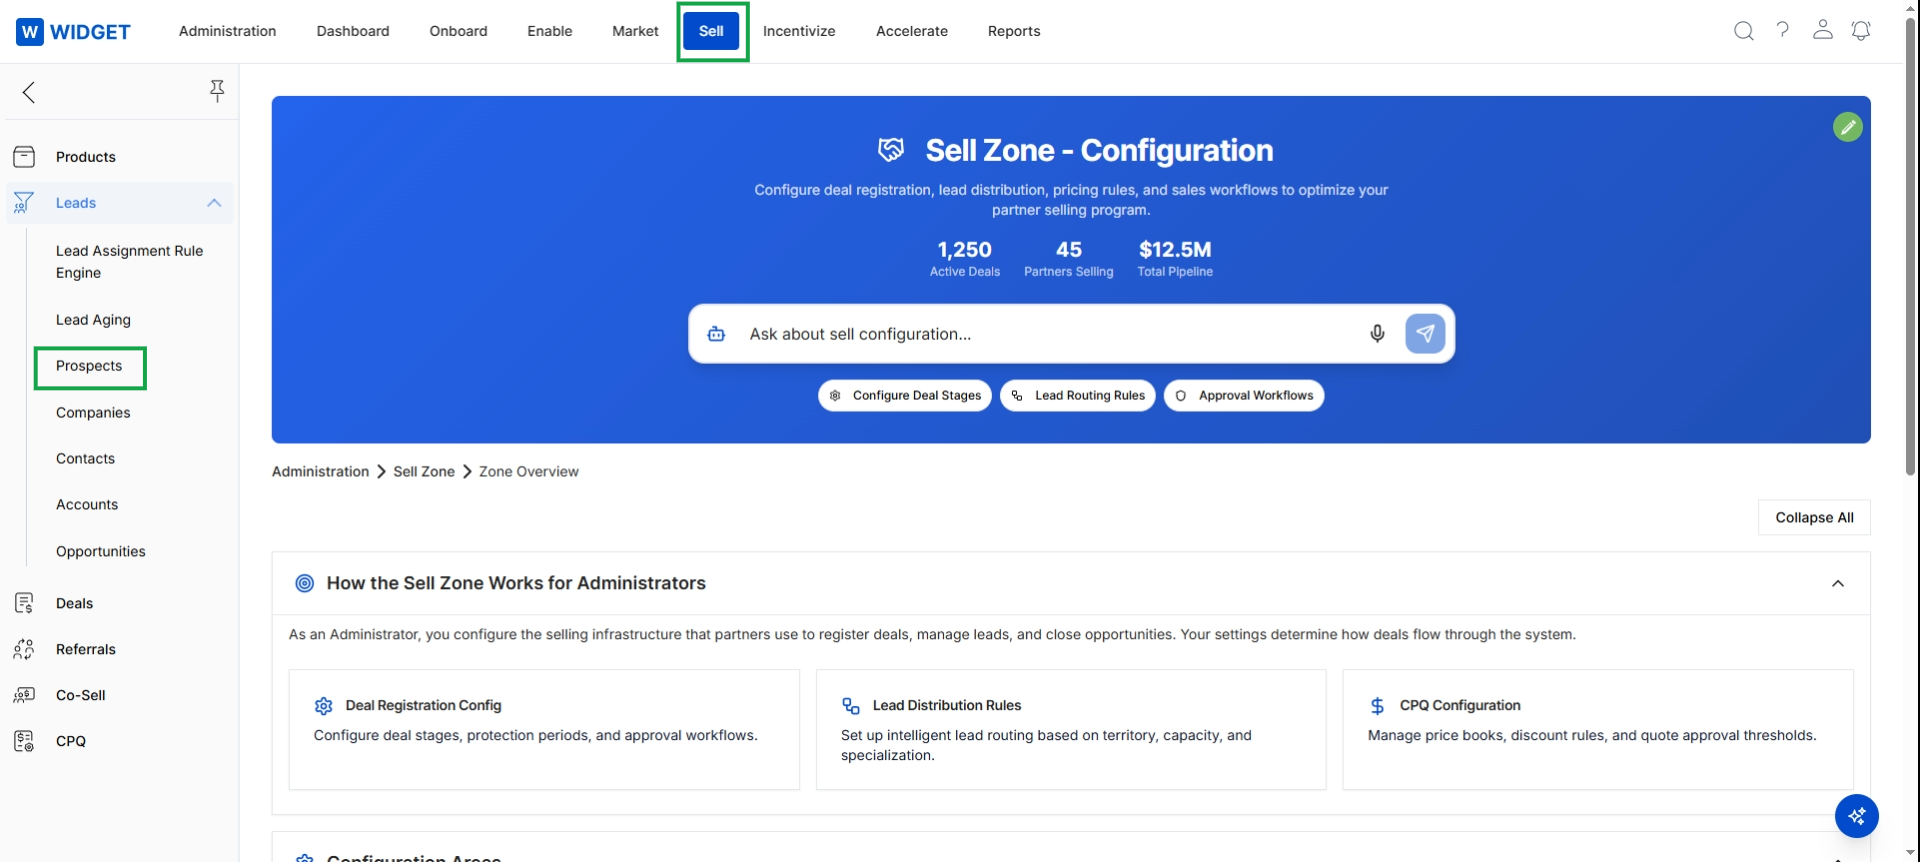Viewport: 1920px width, 862px height.
Task: Click Zone Overview breadcrumb text
Action: [529, 472]
